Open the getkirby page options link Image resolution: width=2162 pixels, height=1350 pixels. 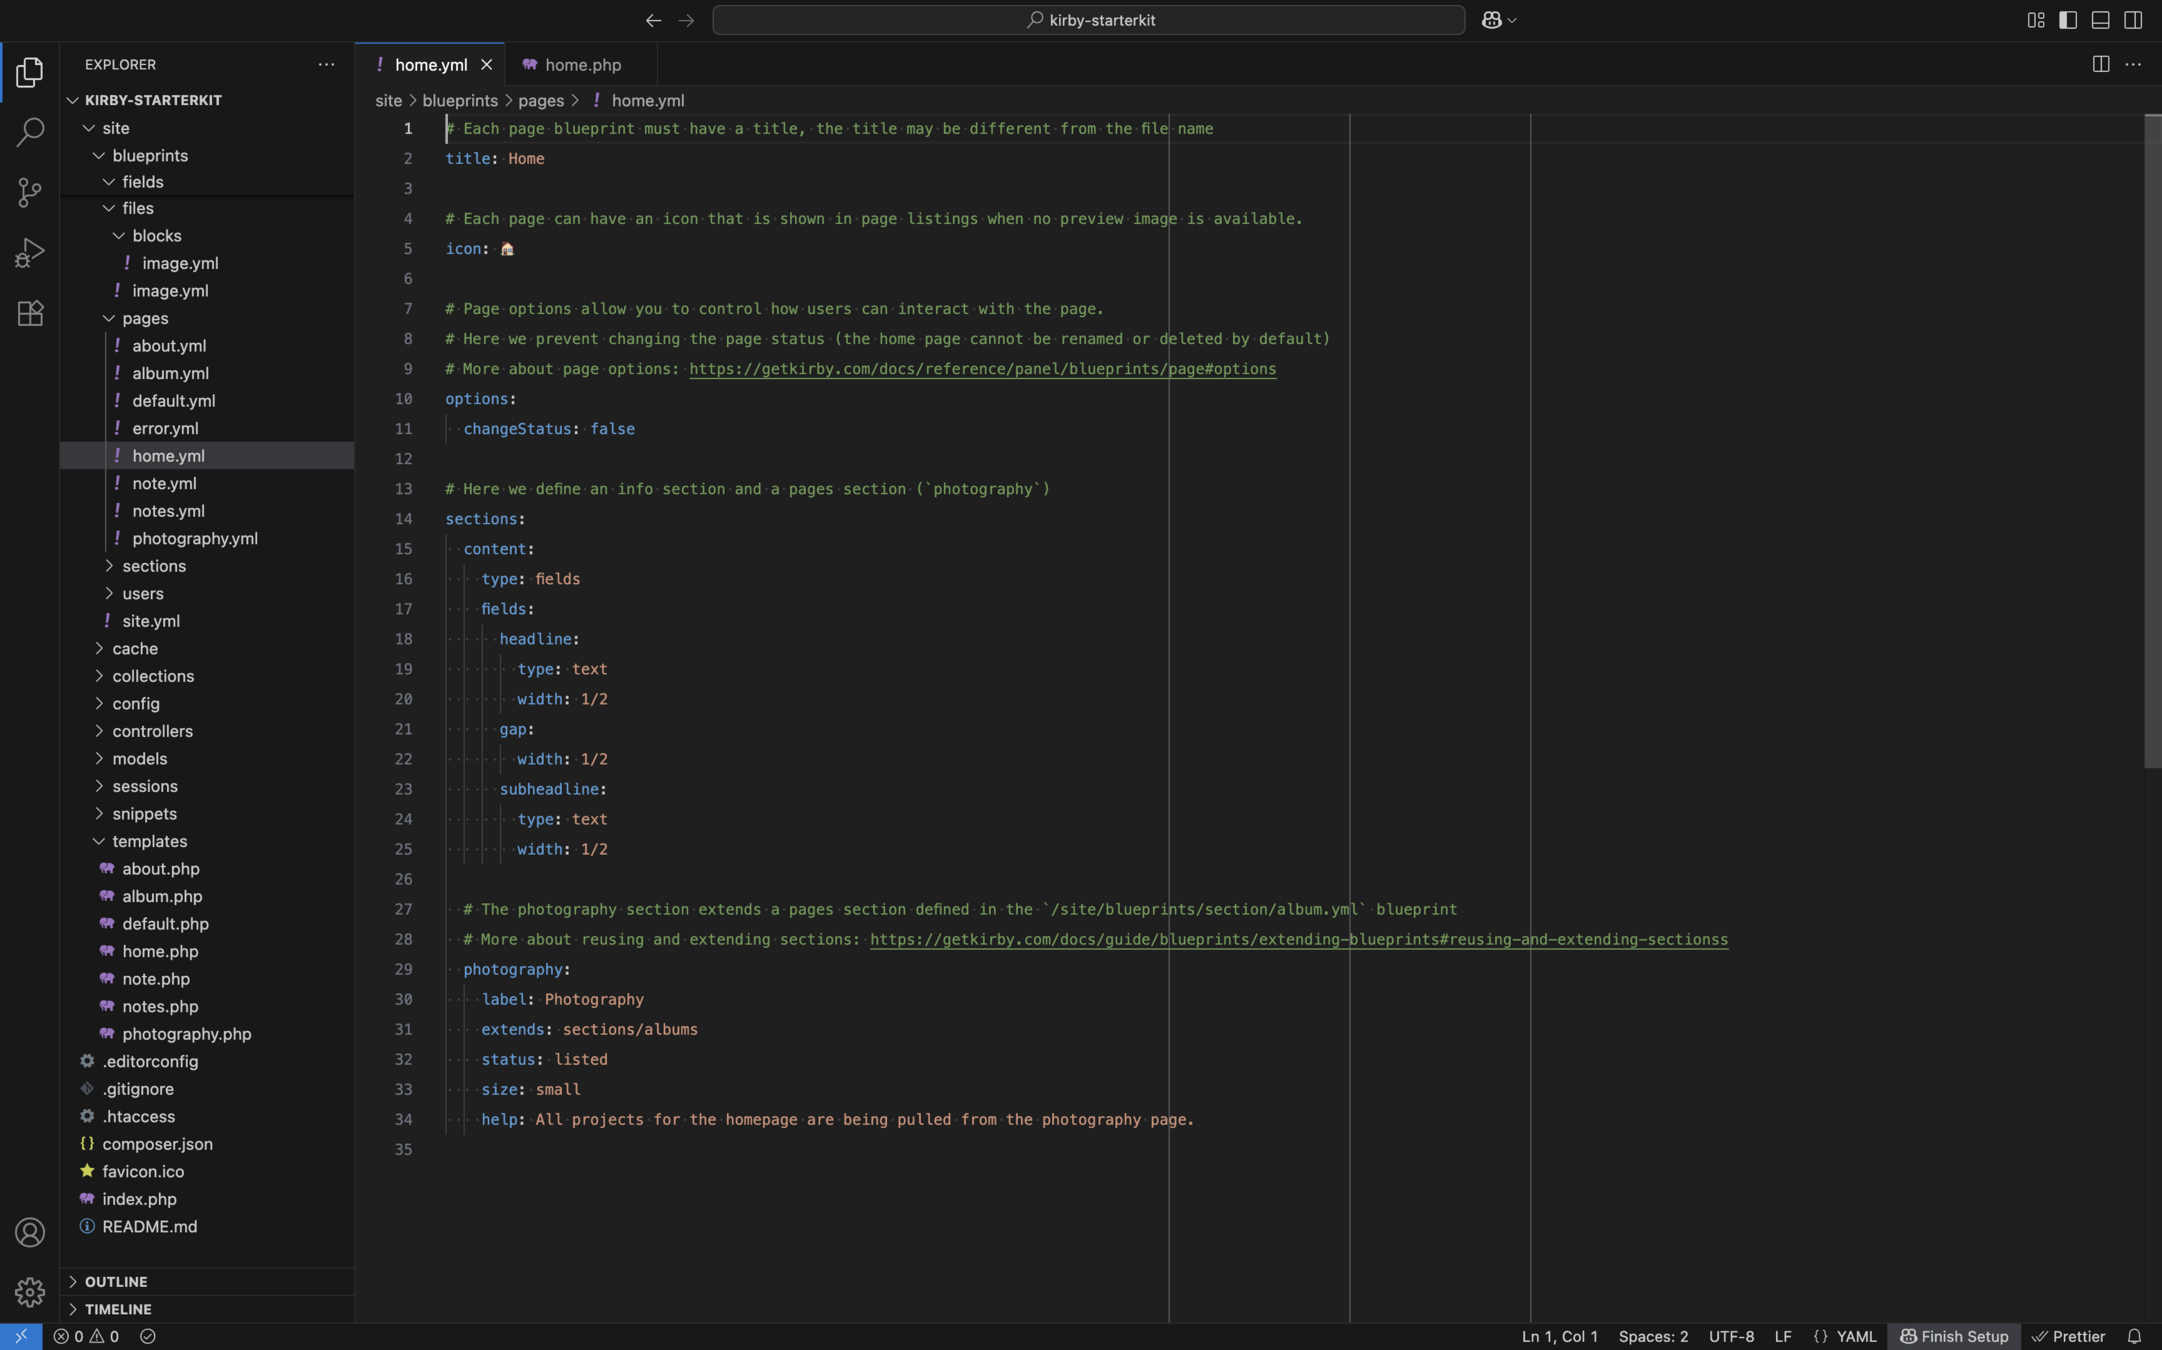point(981,369)
